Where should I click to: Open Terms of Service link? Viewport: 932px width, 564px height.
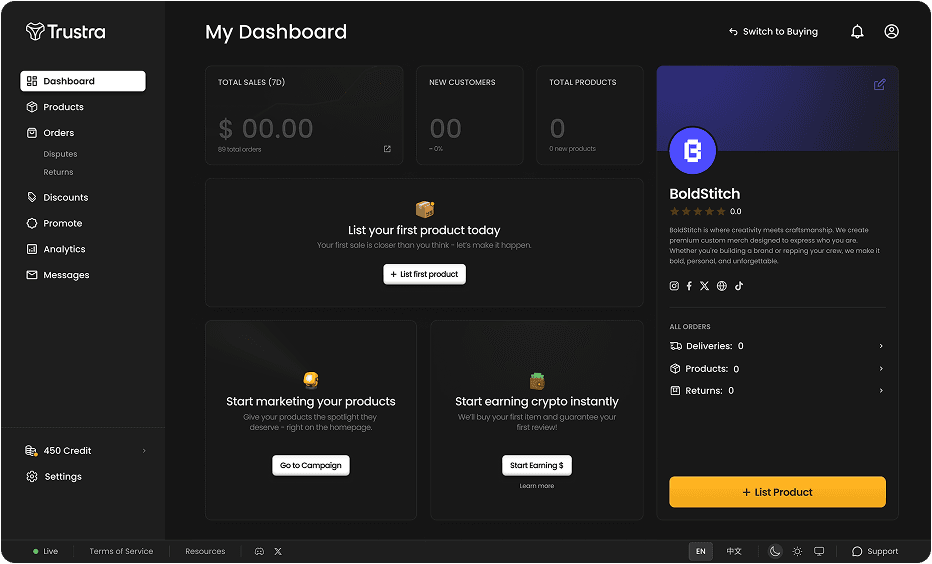pyautogui.click(x=121, y=552)
